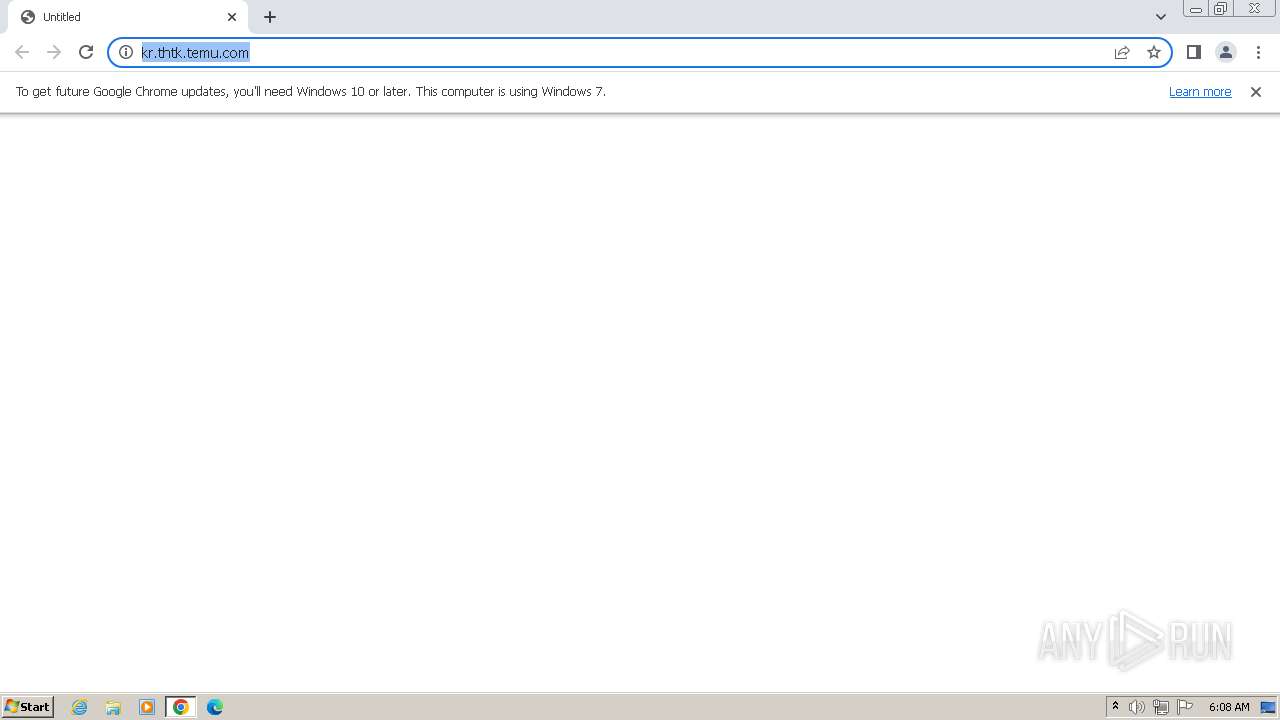This screenshot has height=720, width=1280.
Task: Launch Microsoft Edge from taskbar
Action: pos(215,707)
